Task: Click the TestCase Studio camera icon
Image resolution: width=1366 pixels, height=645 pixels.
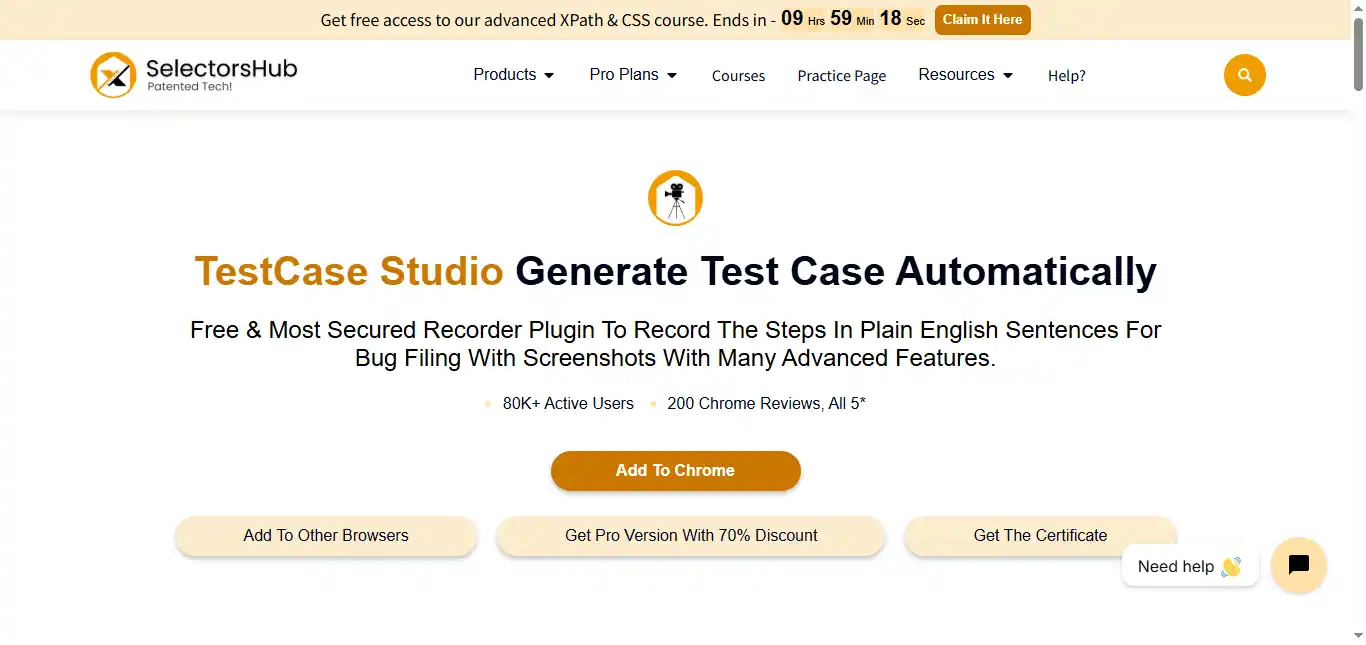Action: (675, 198)
